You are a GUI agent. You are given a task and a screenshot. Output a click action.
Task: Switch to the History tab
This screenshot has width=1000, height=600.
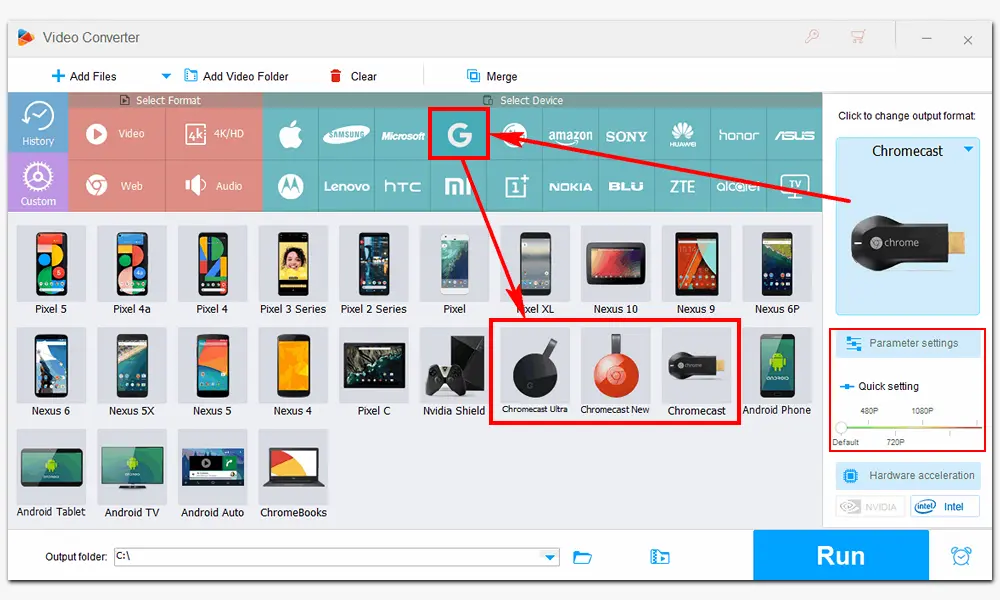click(x=38, y=122)
